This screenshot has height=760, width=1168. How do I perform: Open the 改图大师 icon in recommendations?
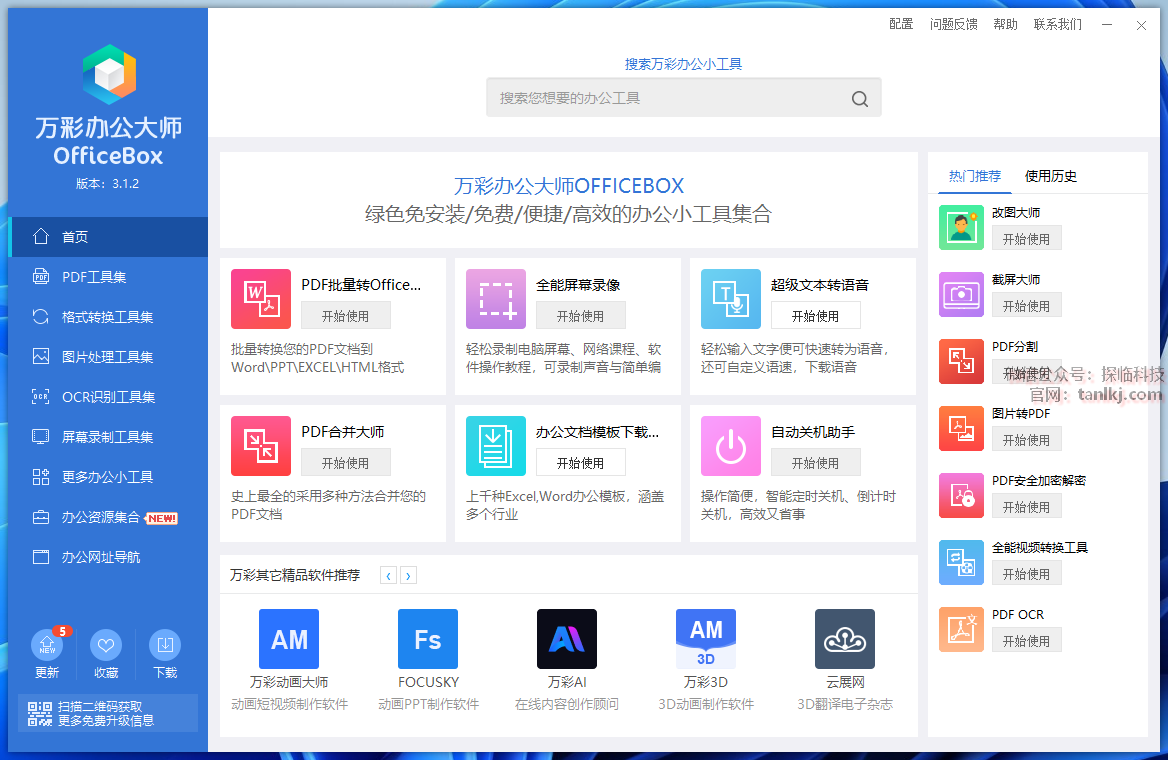(x=961, y=227)
